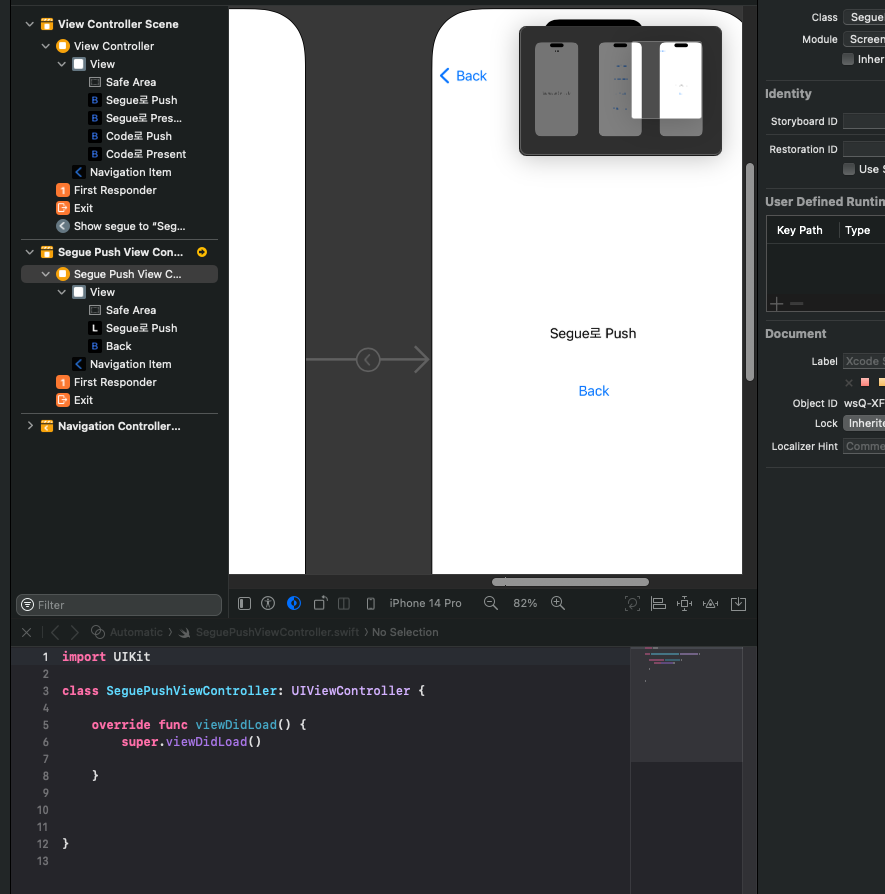Click the vertical canvas scrollbar

click(750, 272)
